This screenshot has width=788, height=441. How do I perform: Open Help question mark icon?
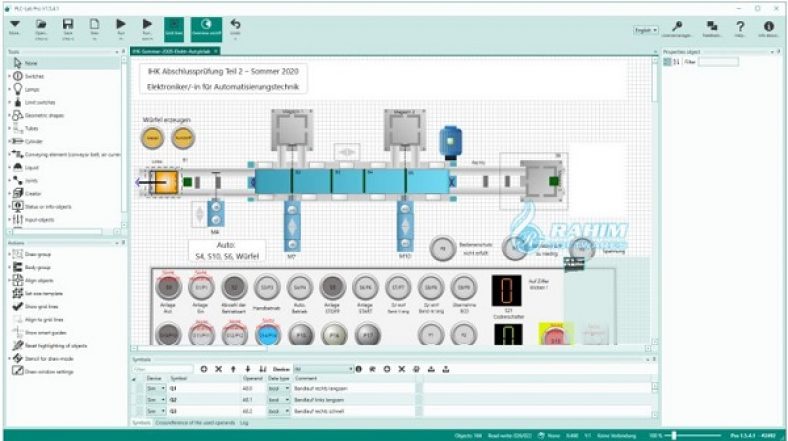740,26
